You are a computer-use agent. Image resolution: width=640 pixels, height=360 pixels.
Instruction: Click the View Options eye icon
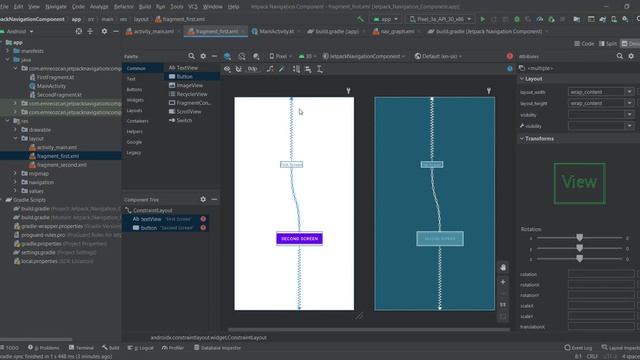click(227, 69)
